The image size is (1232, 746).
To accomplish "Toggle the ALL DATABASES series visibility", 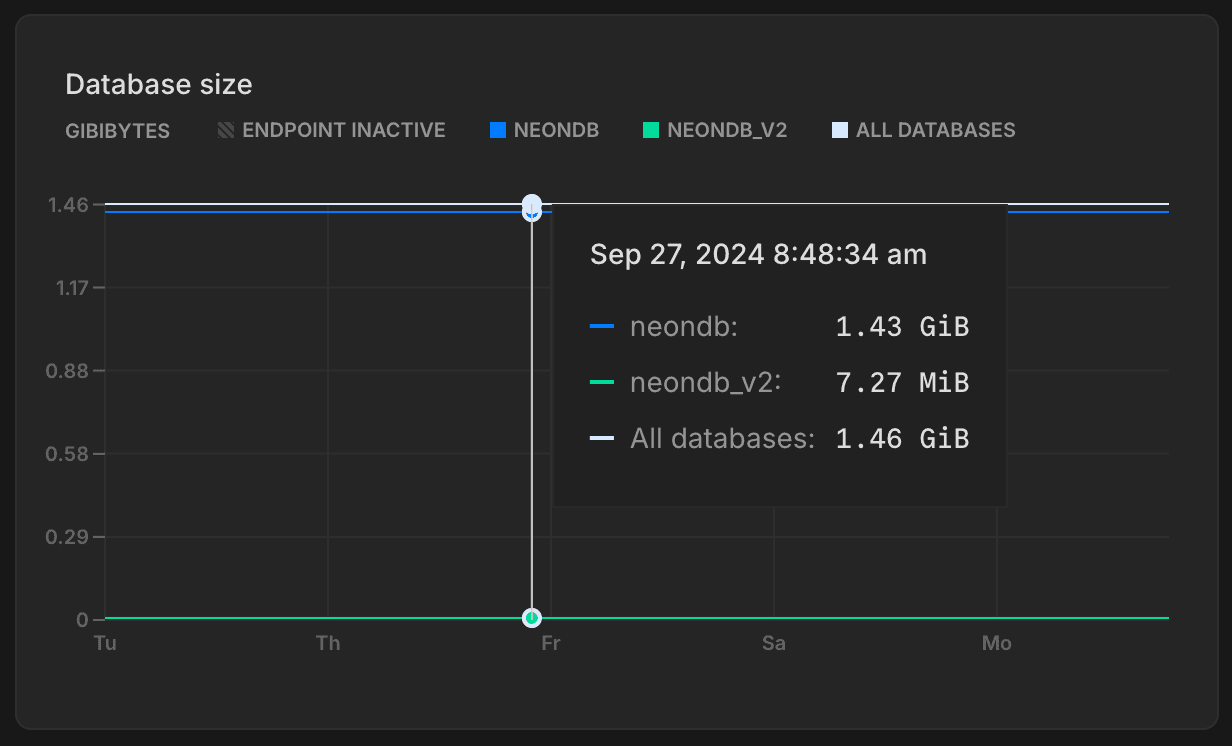I will (x=922, y=130).
